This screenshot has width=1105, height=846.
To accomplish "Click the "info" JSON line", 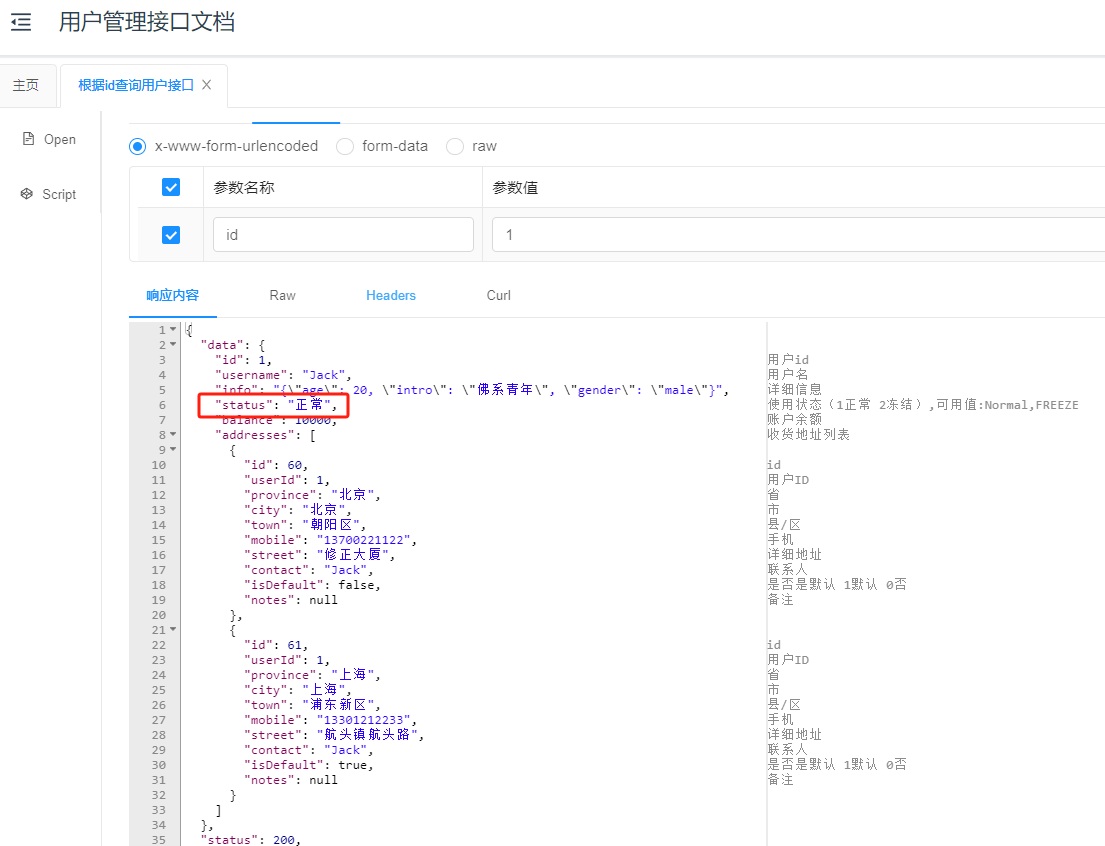I will tap(472, 390).
